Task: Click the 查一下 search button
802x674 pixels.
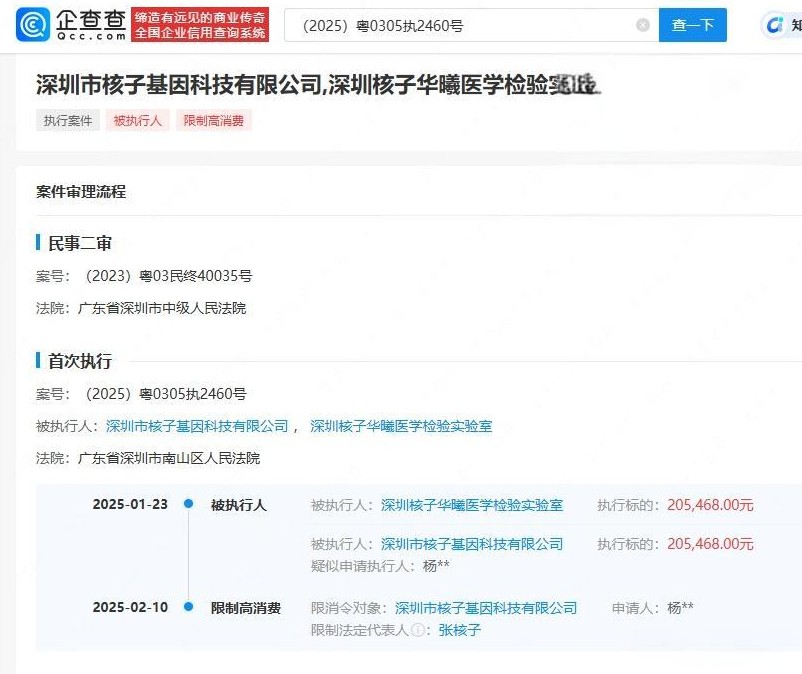Action: 693,25
